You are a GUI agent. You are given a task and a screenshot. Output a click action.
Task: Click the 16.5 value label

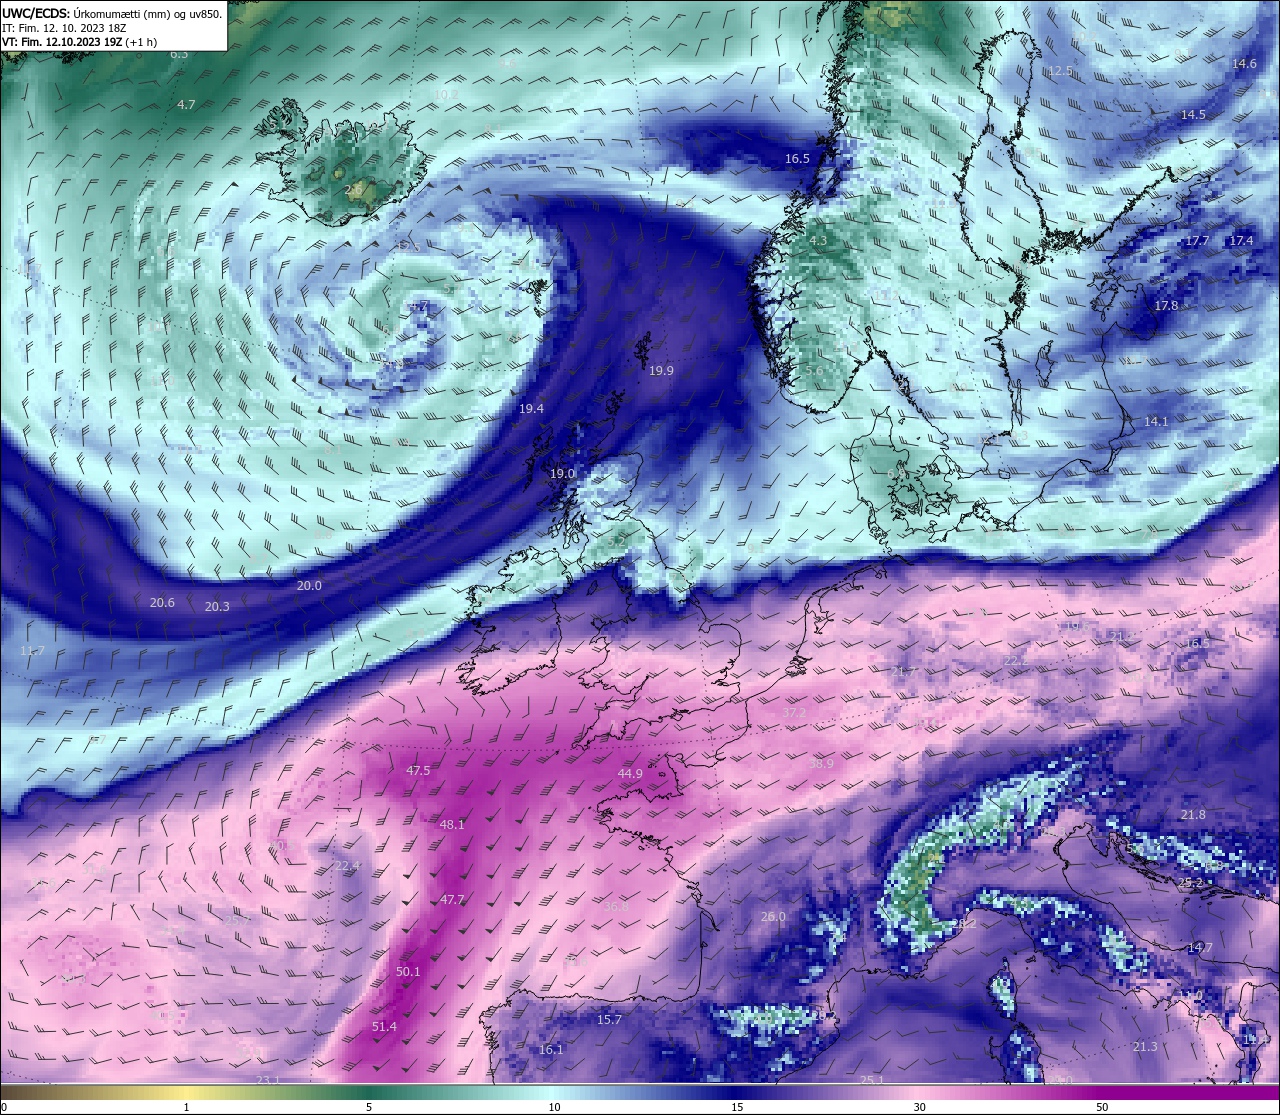pos(797,159)
